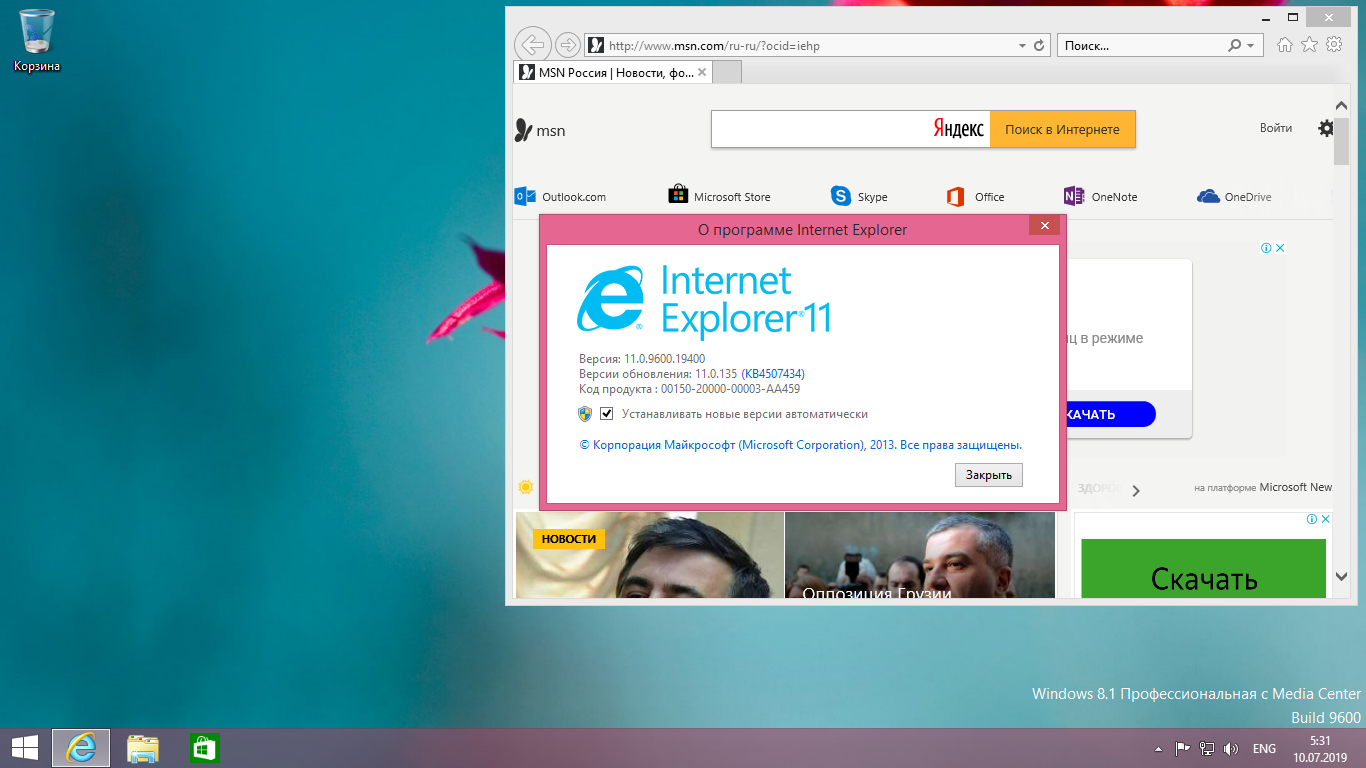Click the Home icon in IE

pyautogui.click(x=1285, y=45)
